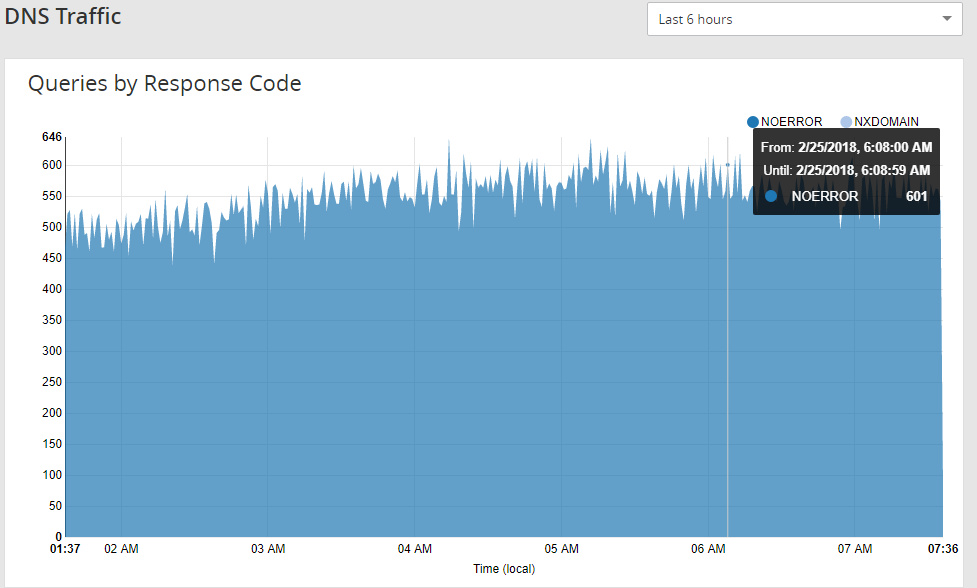Viewport: 977px width, 588px height.
Task: Click the "06 AM" x-axis tick label
Action: pyautogui.click(x=708, y=549)
